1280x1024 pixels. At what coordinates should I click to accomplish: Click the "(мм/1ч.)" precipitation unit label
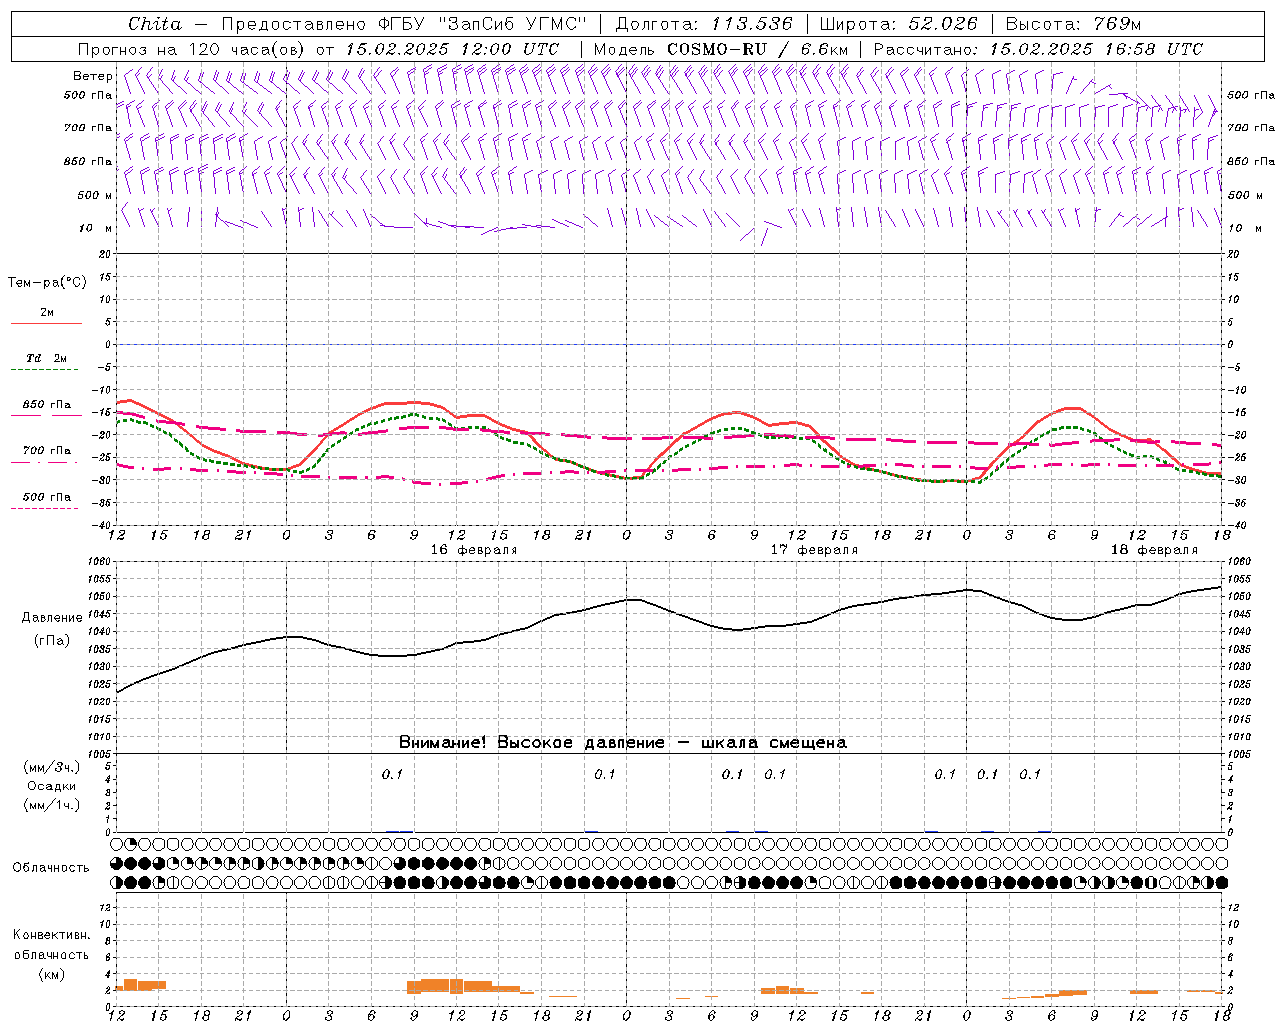coord(52,805)
